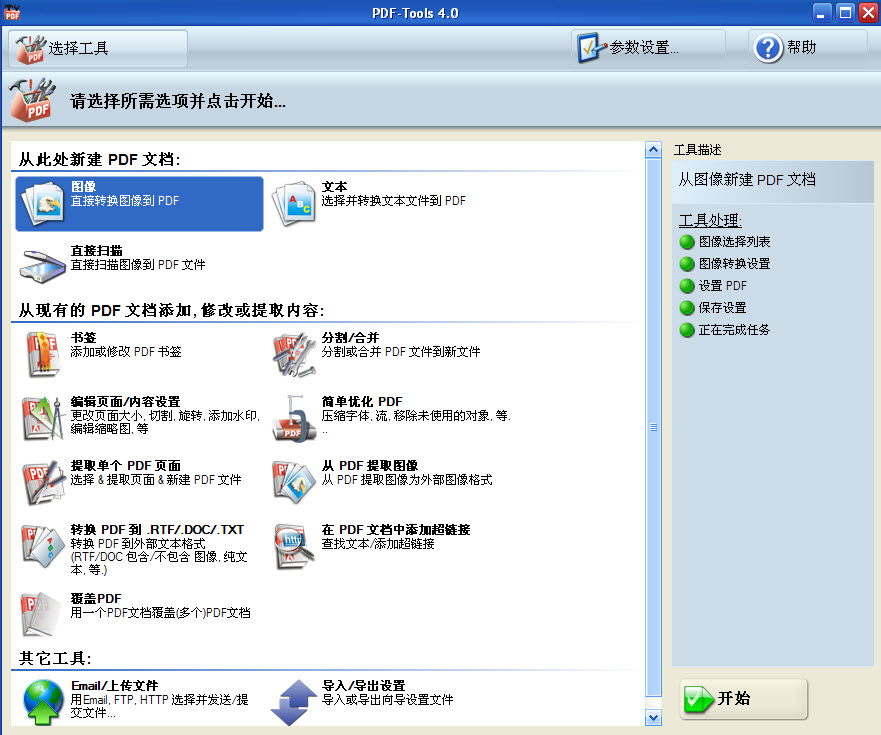Viewport: 881px width, 735px height.
Task: Close the PDF-Tools 4.0 window
Action: click(868, 12)
